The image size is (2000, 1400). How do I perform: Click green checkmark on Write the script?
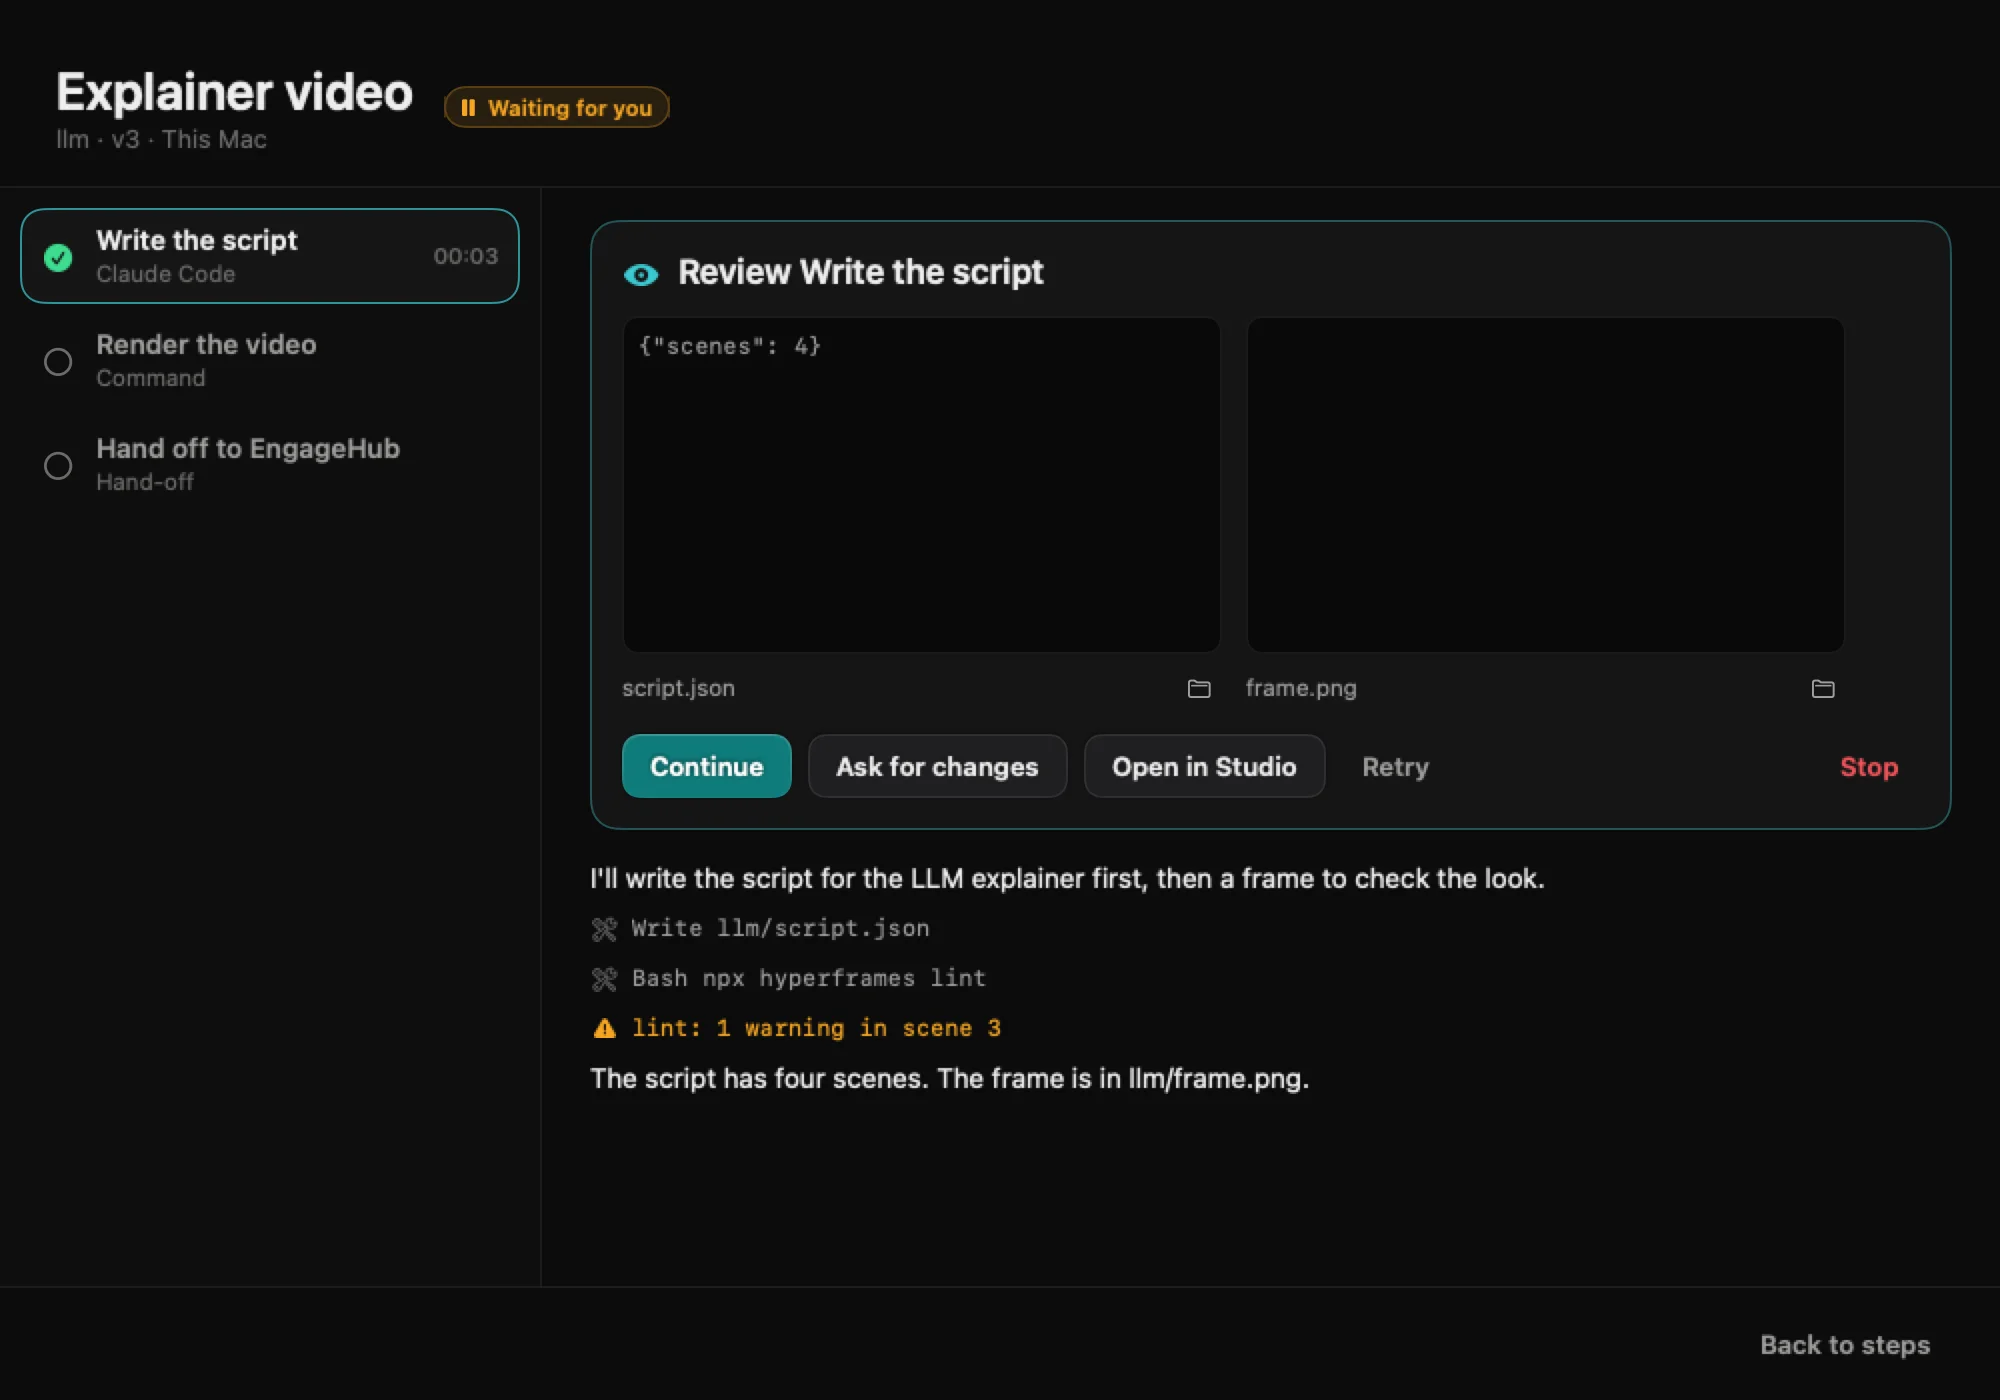pyautogui.click(x=58, y=257)
